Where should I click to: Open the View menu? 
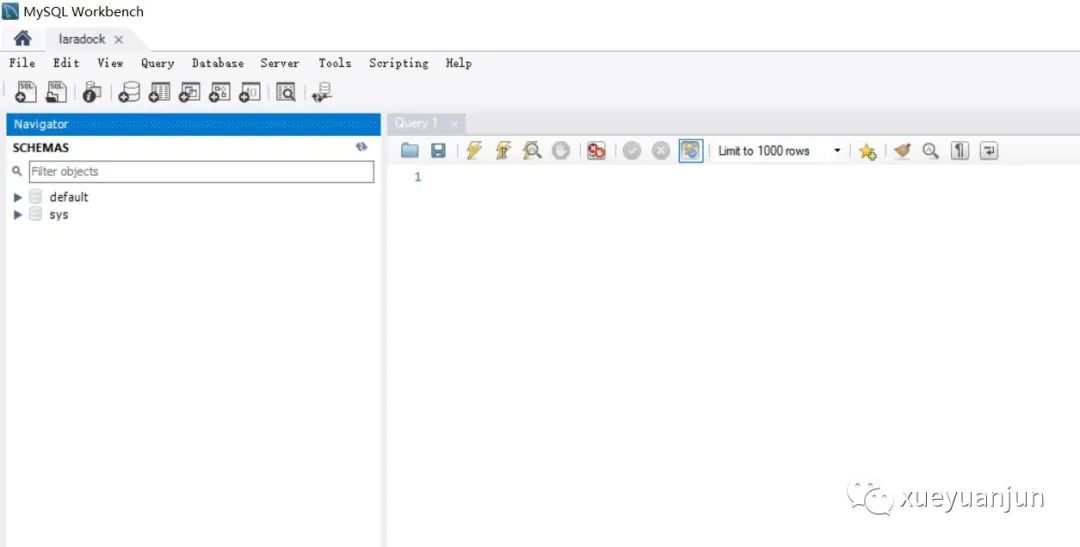click(x=110, y=63)
